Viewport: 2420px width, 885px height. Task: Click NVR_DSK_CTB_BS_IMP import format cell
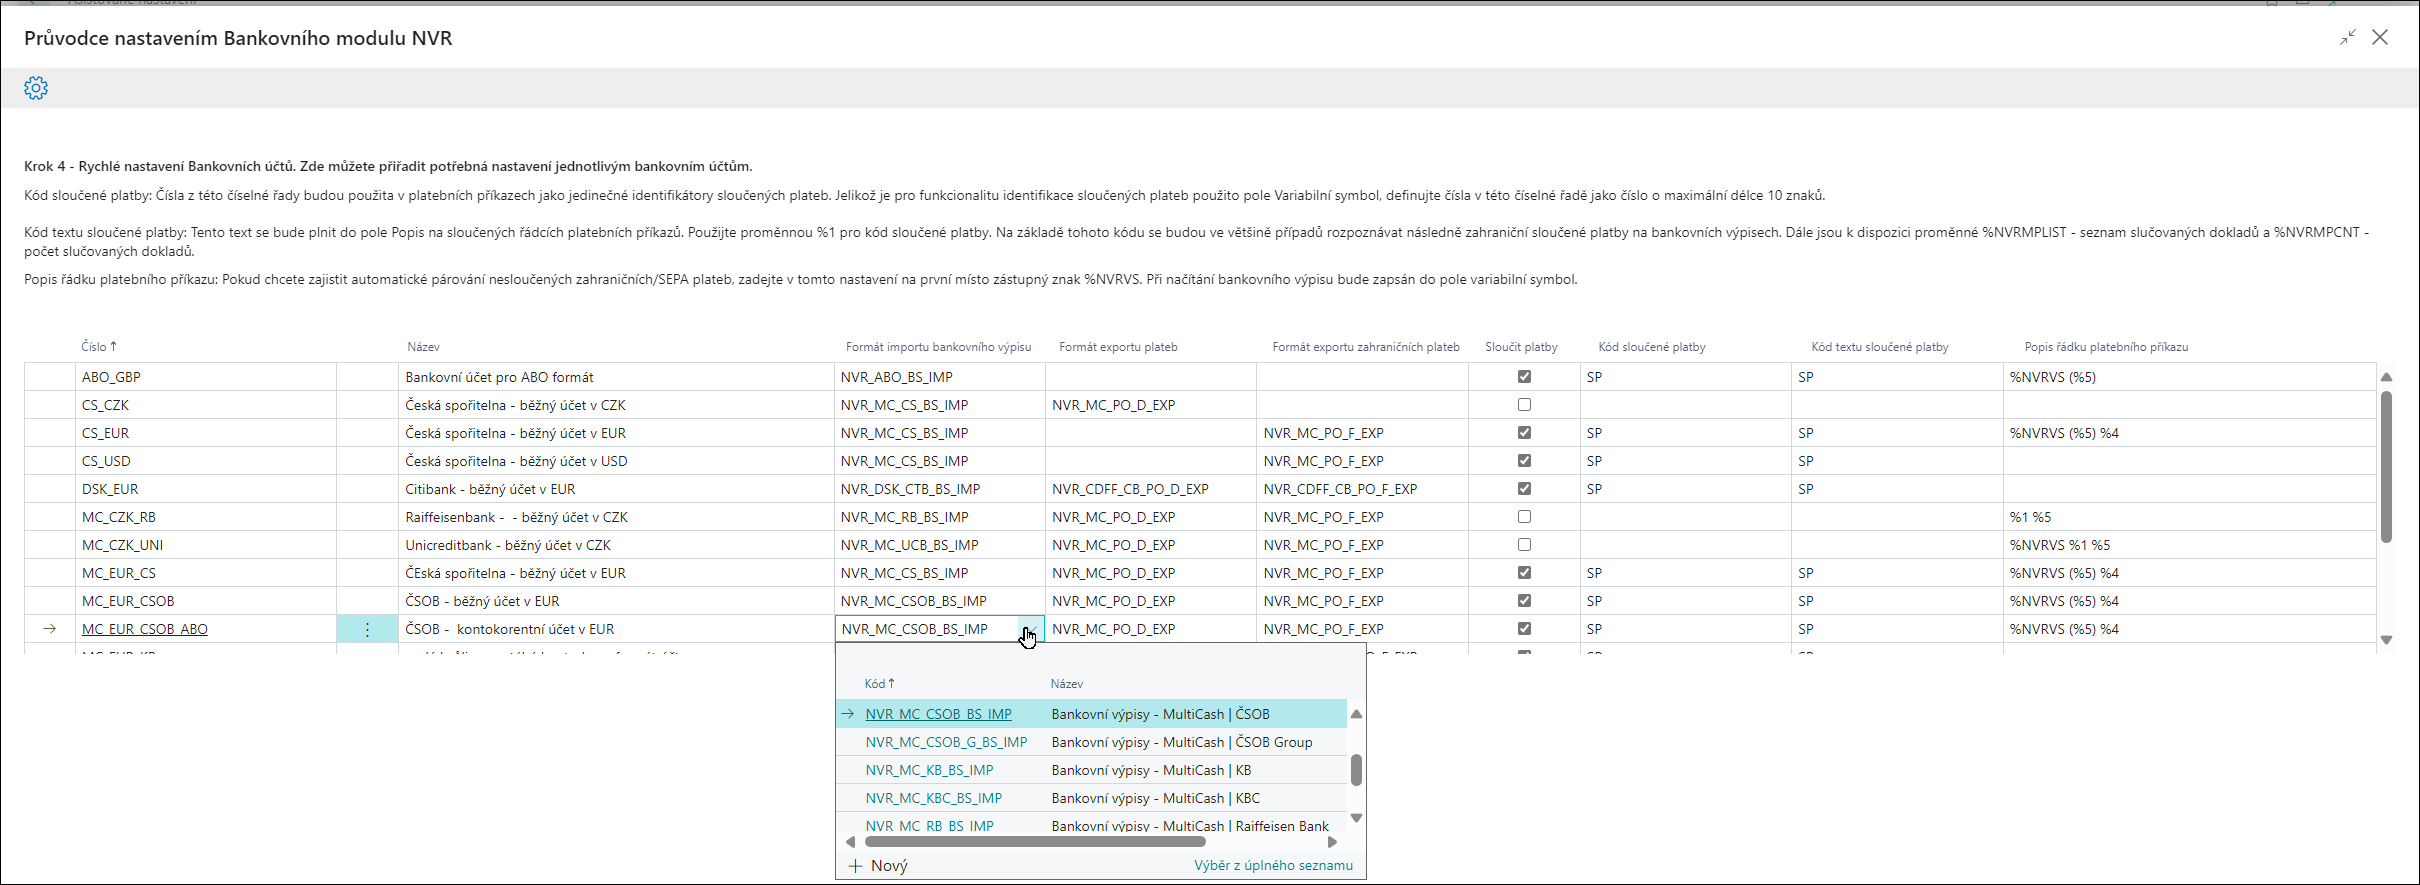940,489
